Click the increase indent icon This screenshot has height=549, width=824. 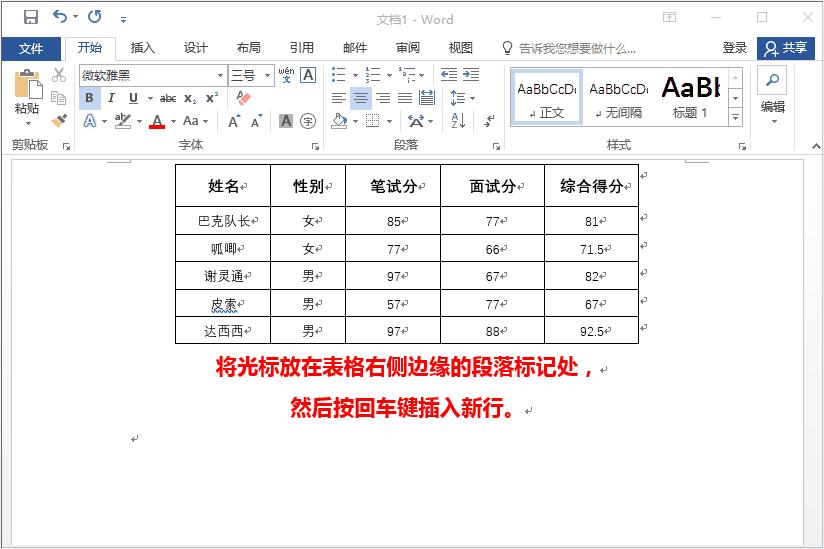[x=471, y=75]
